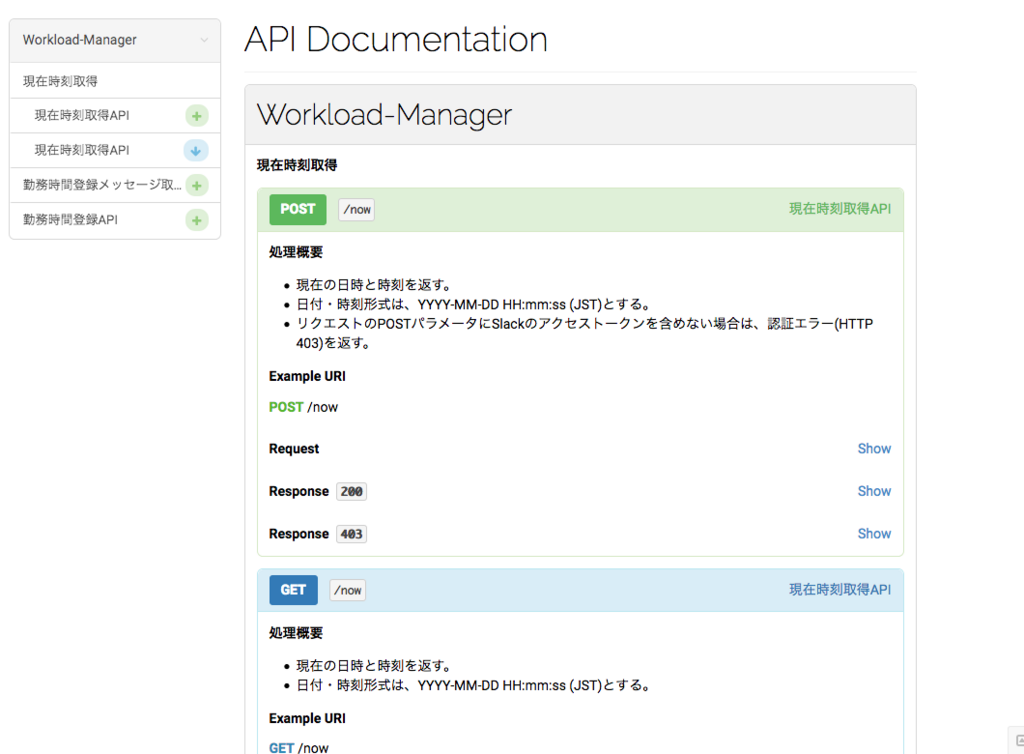Click the API Documentation page title
This screenshot has width=1024, height=754.
(x=396, y=39)
